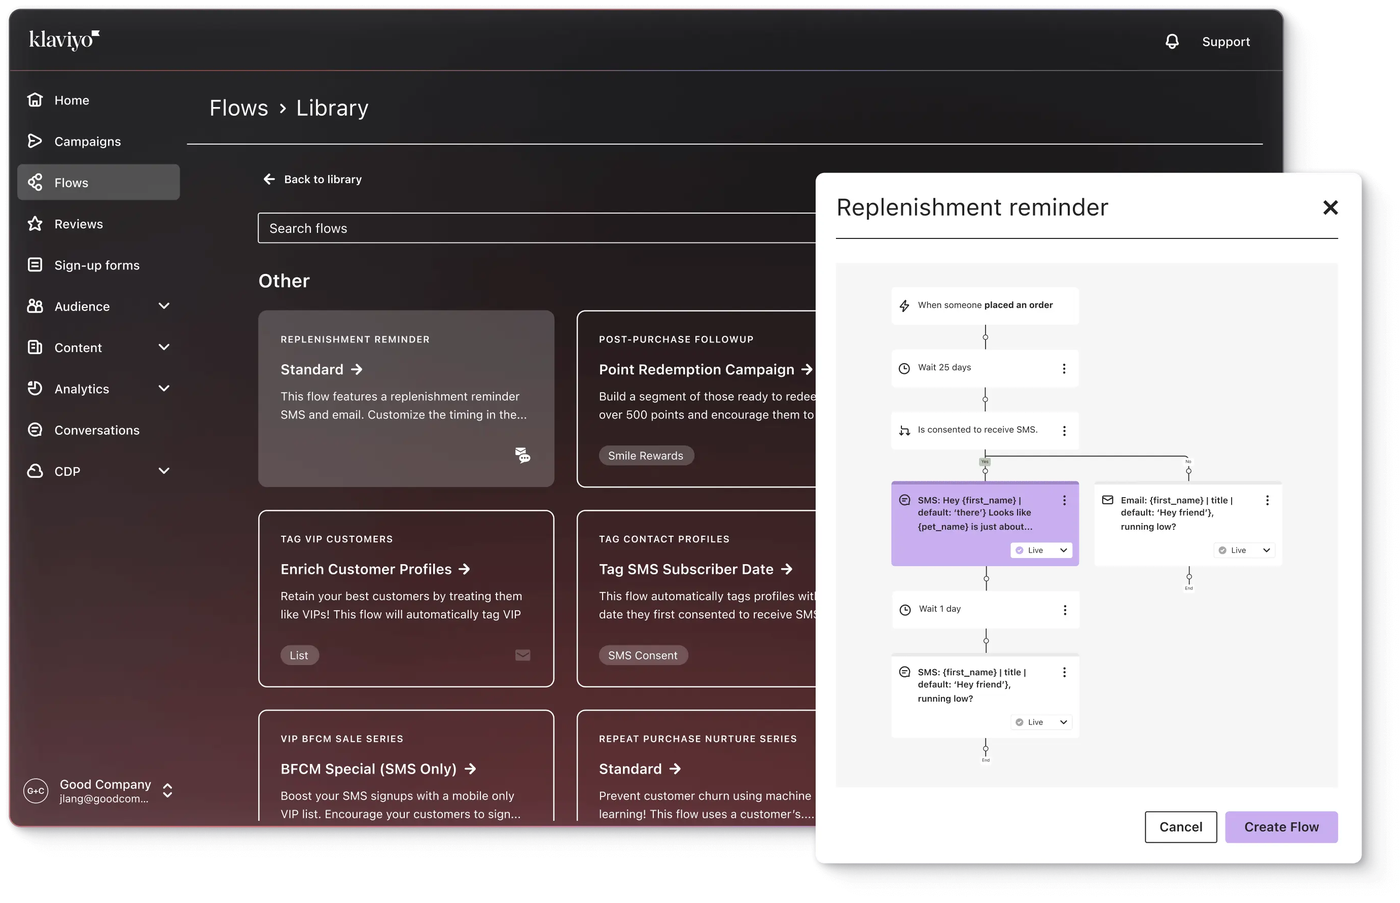Click the Conversations chat icon
1400x903 pixels.
click(x=35, y=430)
